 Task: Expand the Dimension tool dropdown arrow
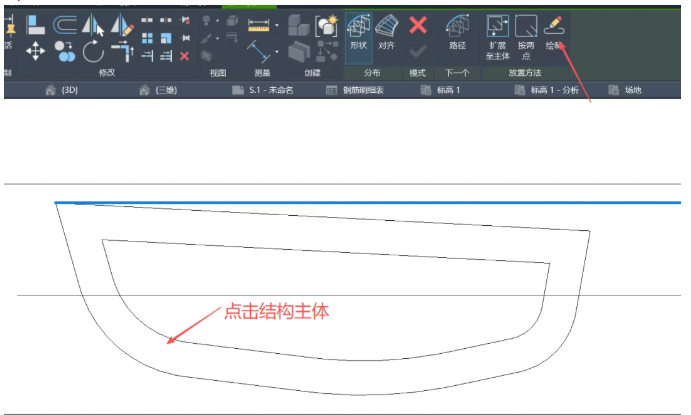277,52
